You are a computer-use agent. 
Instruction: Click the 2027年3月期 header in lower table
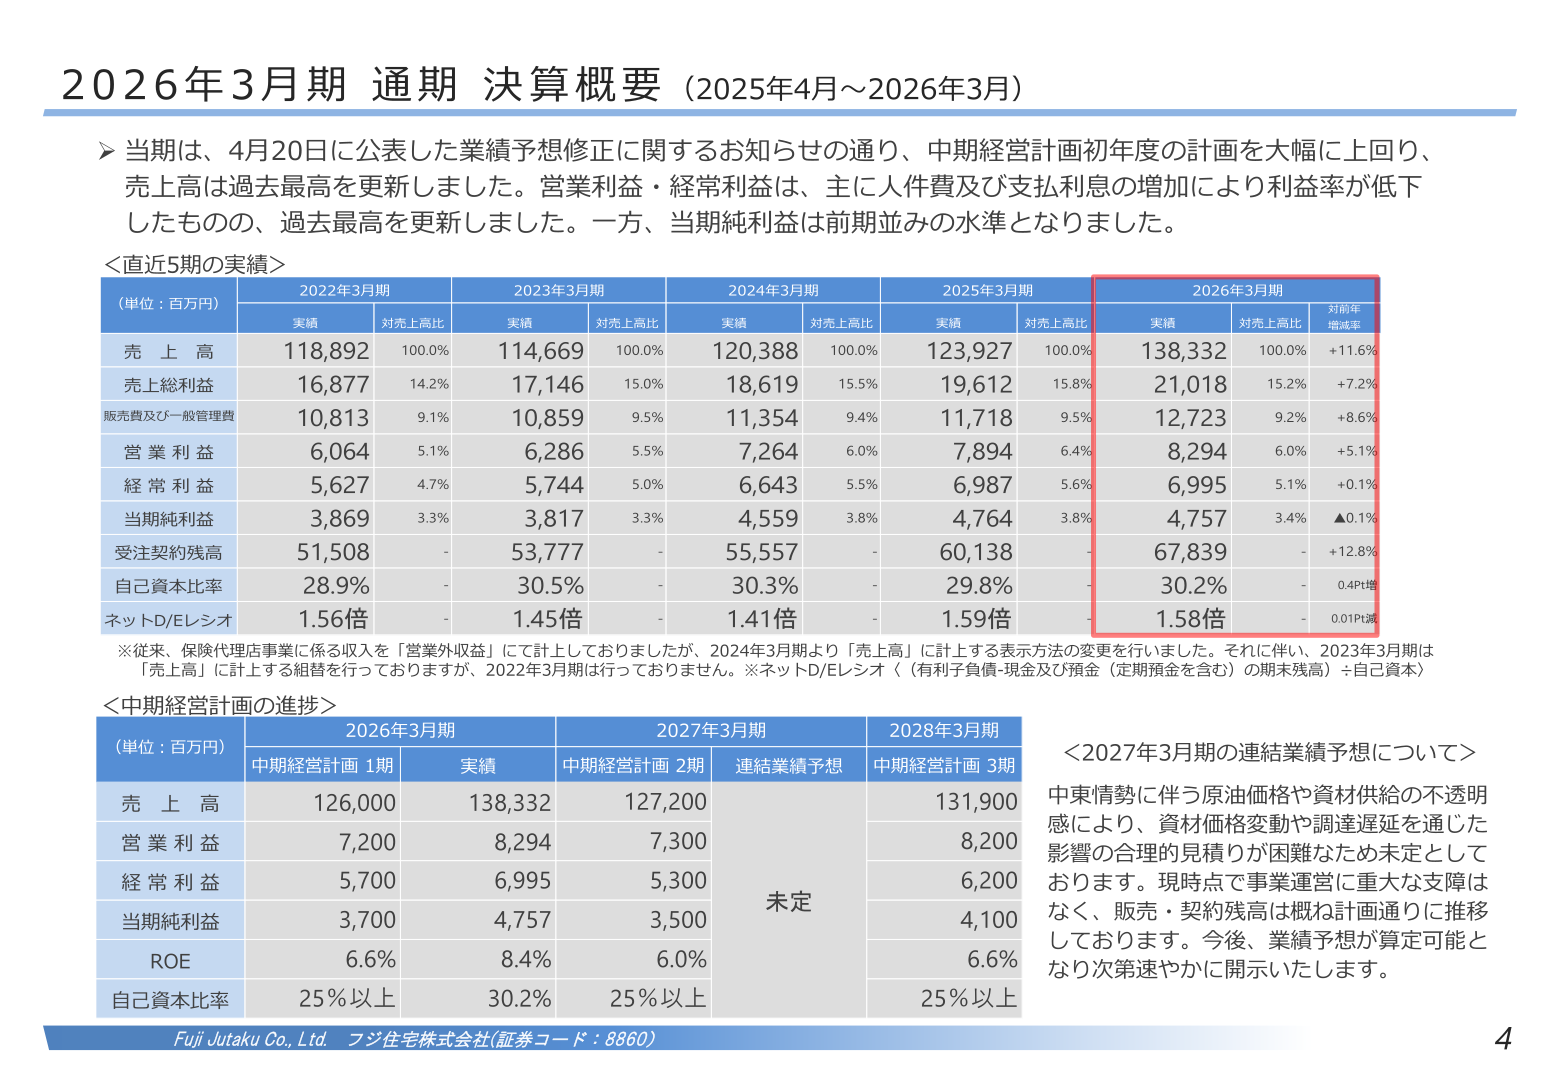coord(711,731)
